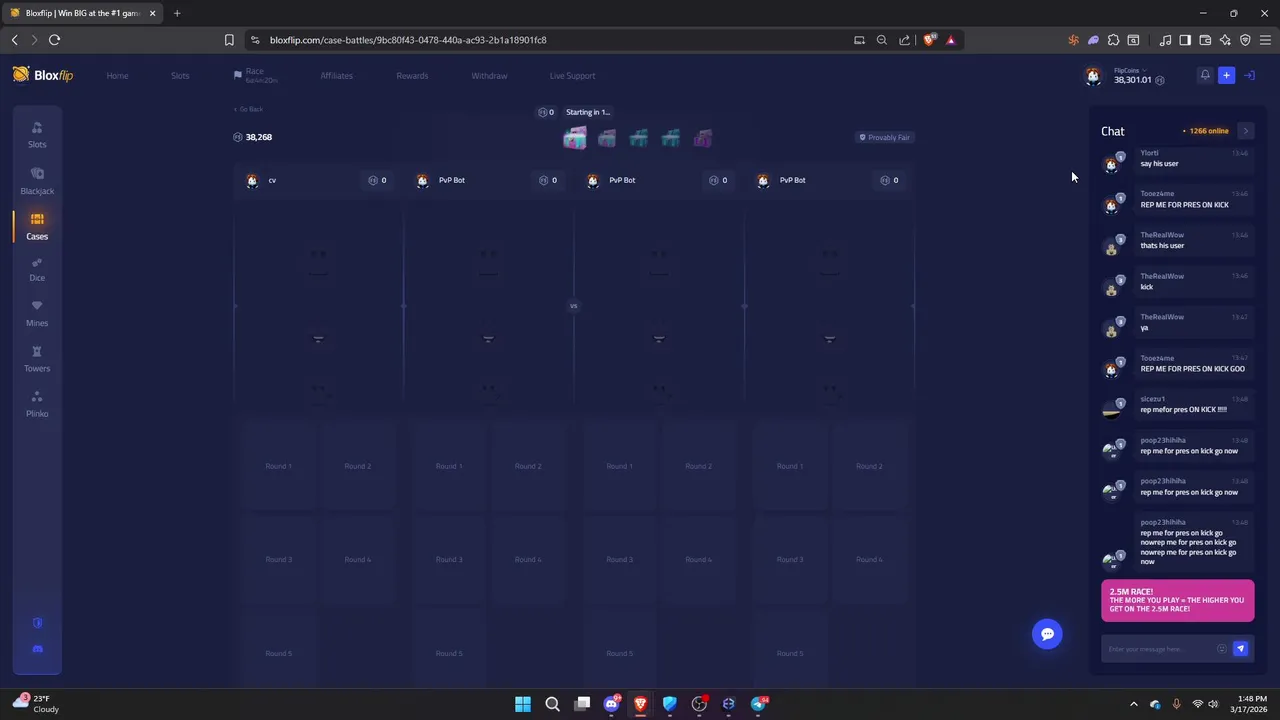This screenshot has height=720, width=1280.
Task: Click Toaez4me's avatar next to 'REP ME FOR PRES ON KICK'
Action: (x=1111, y=205)
